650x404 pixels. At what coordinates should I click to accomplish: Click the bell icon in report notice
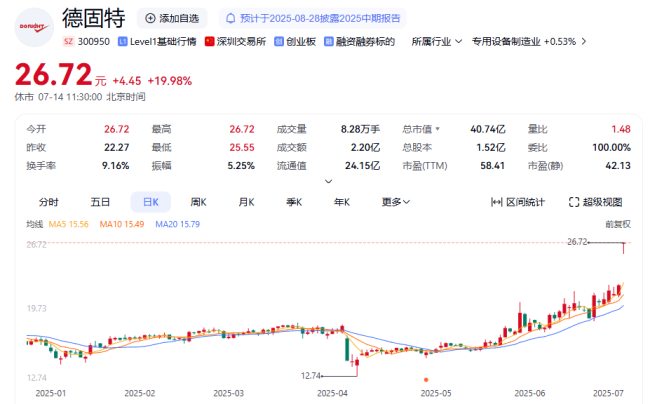[x=230, y=18]
